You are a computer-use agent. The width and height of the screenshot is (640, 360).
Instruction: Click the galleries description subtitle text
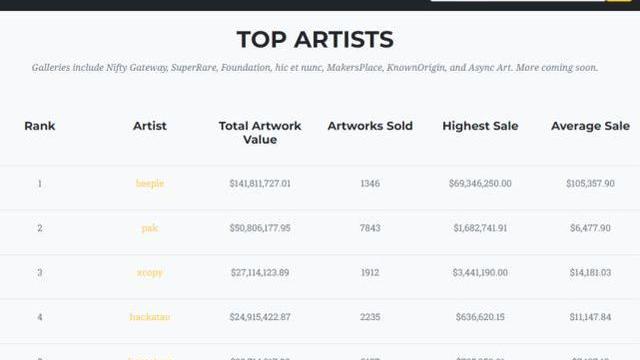(315, 68)
